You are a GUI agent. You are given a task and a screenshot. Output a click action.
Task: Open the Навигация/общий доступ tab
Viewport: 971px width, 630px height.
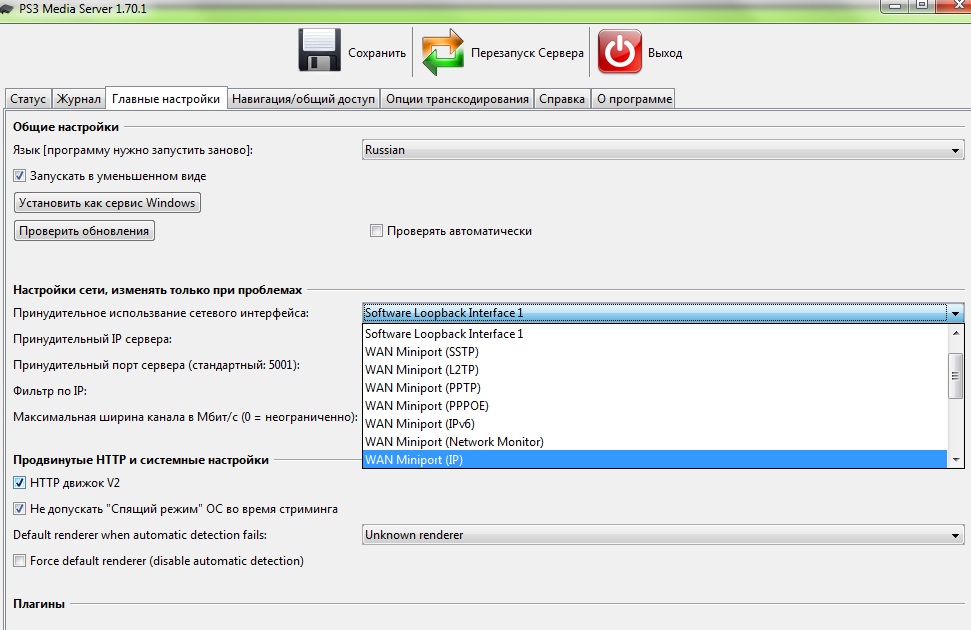point(303,99)
